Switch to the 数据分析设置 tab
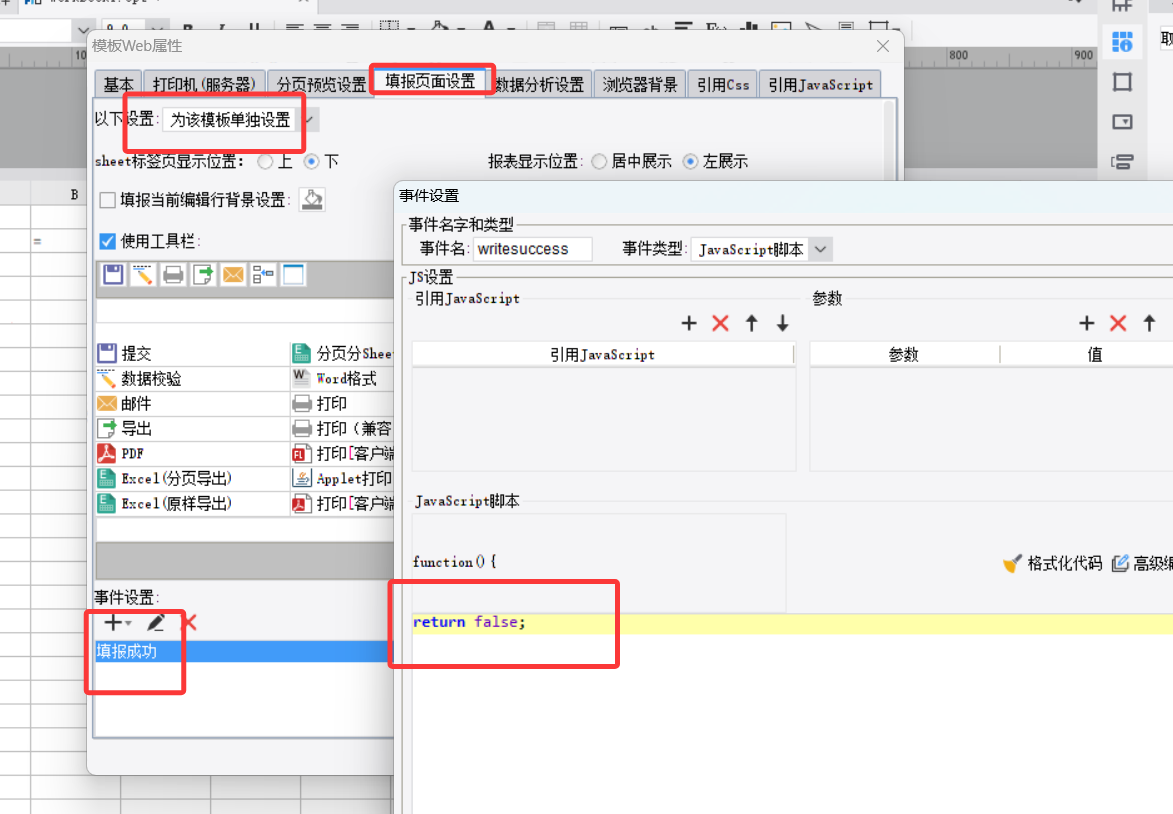 pyautogui.click(x=539, y=85)
